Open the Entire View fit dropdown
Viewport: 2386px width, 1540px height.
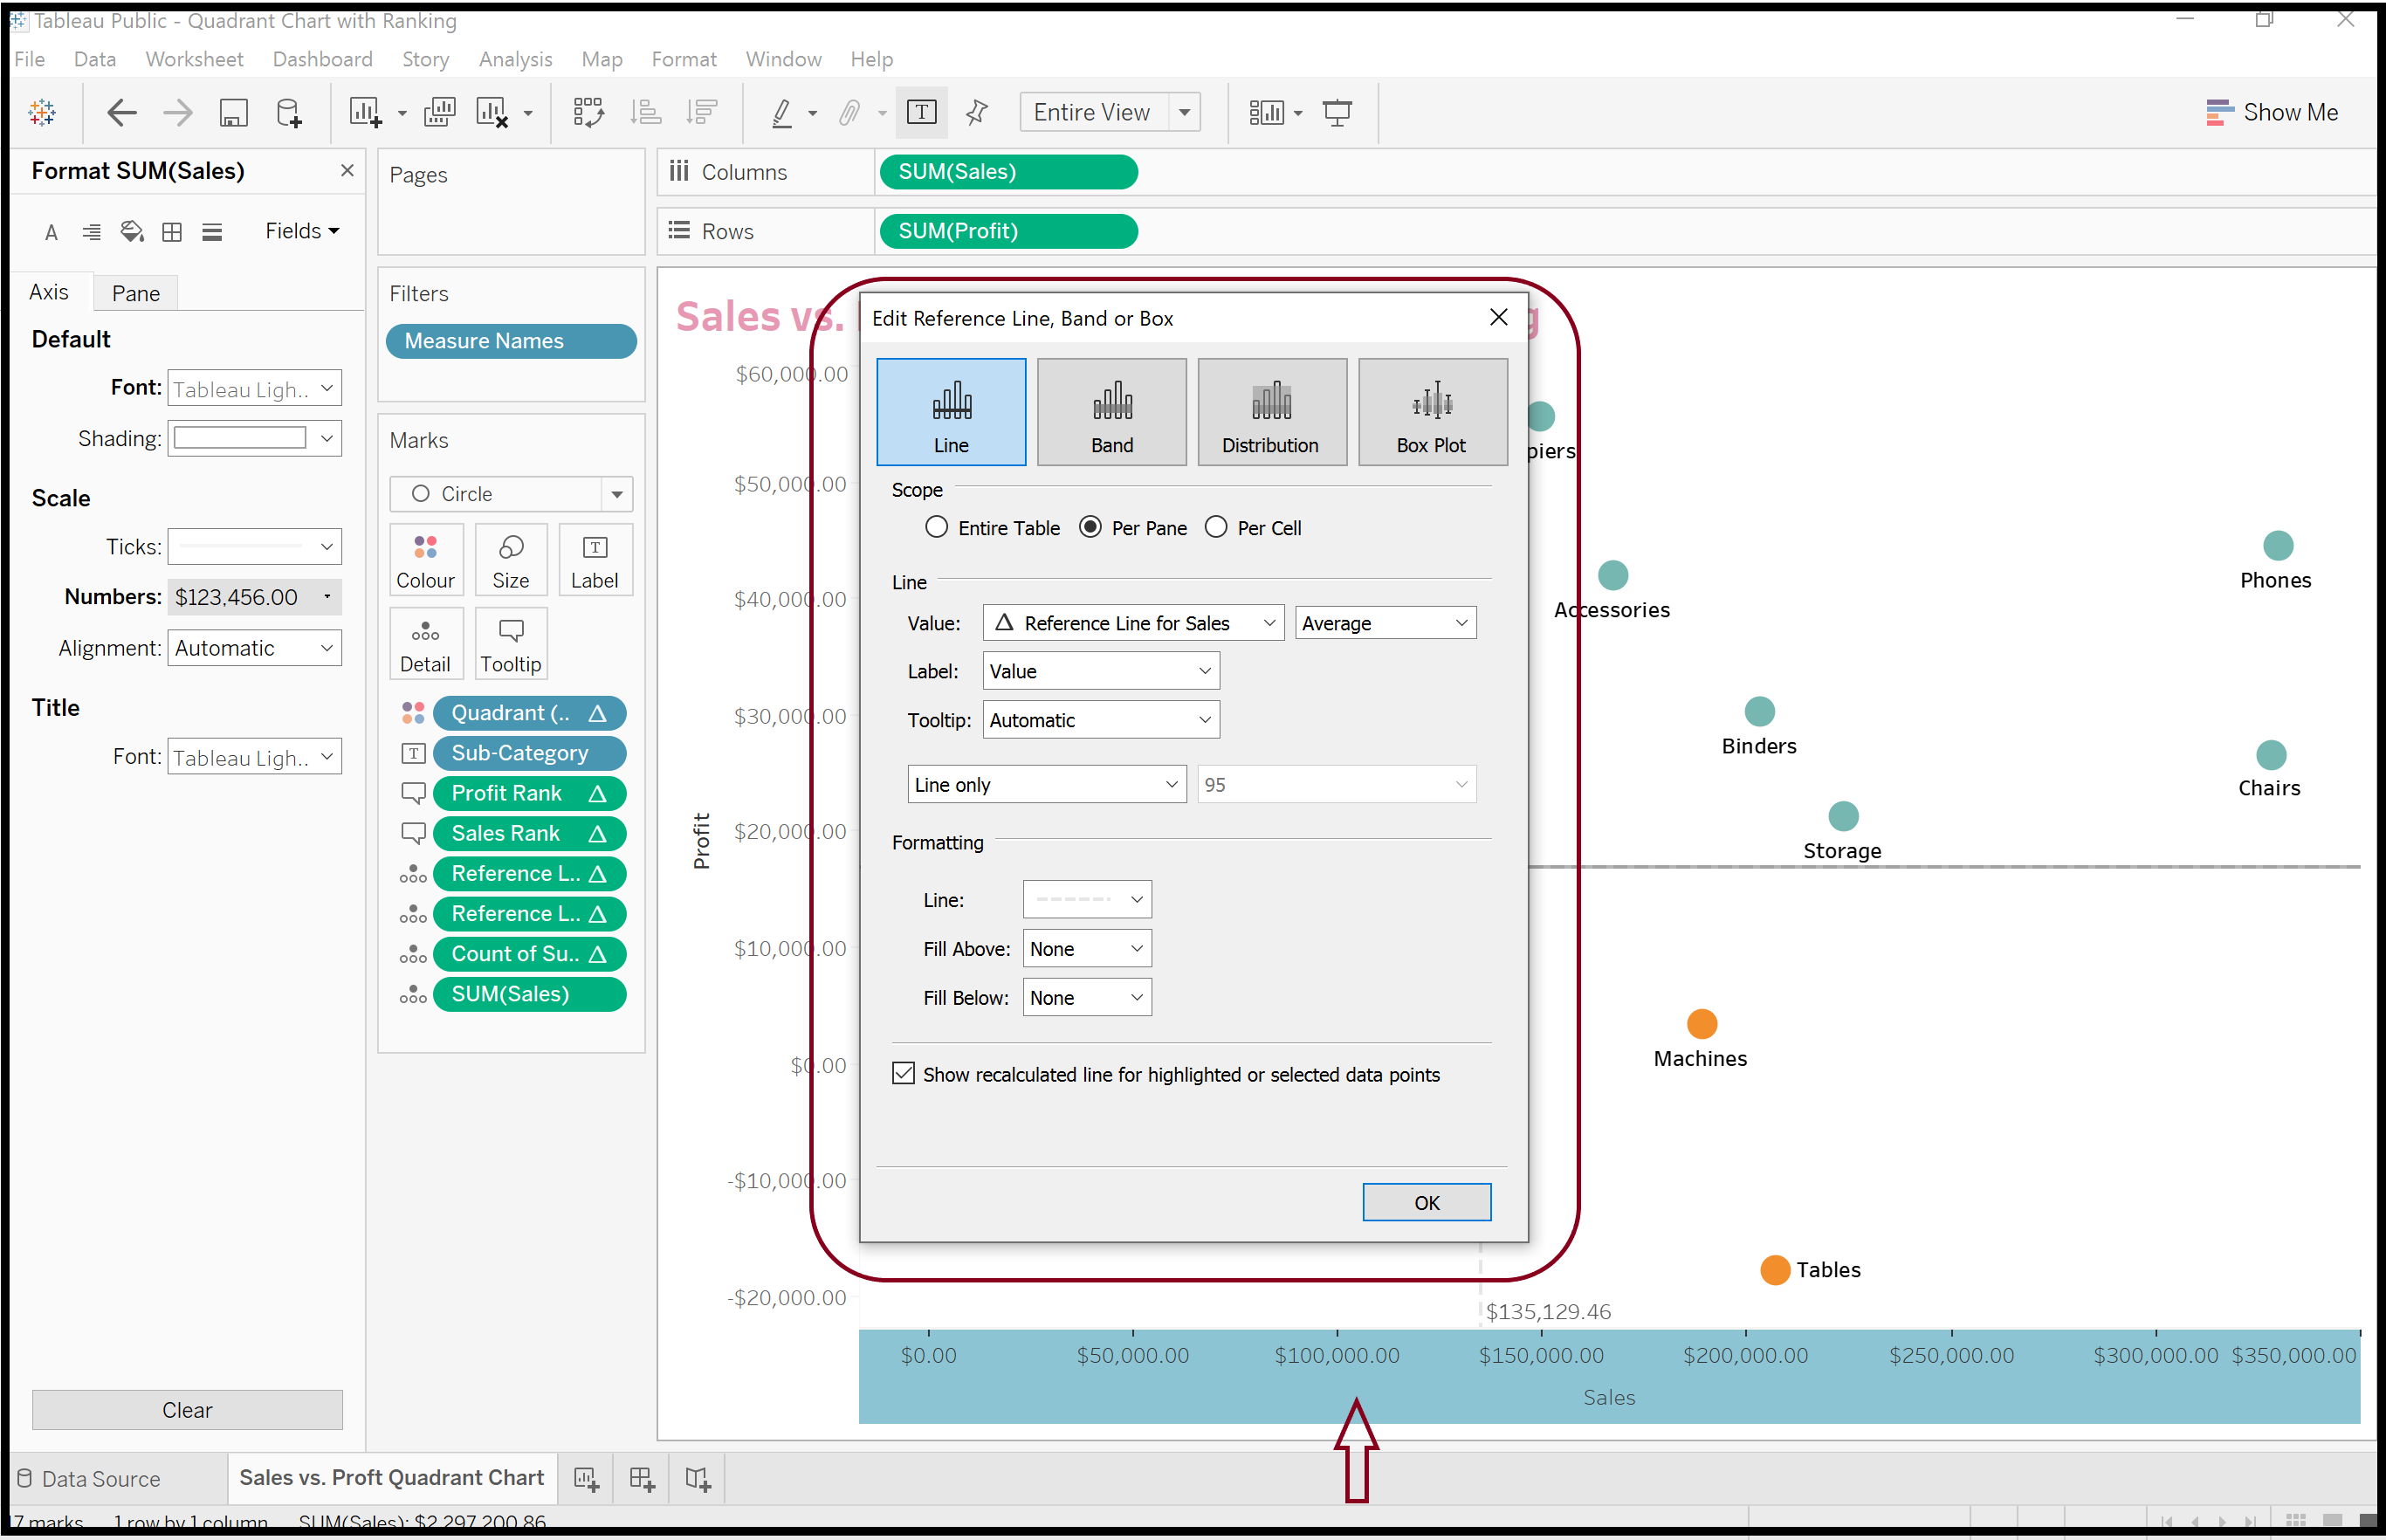1110,112
